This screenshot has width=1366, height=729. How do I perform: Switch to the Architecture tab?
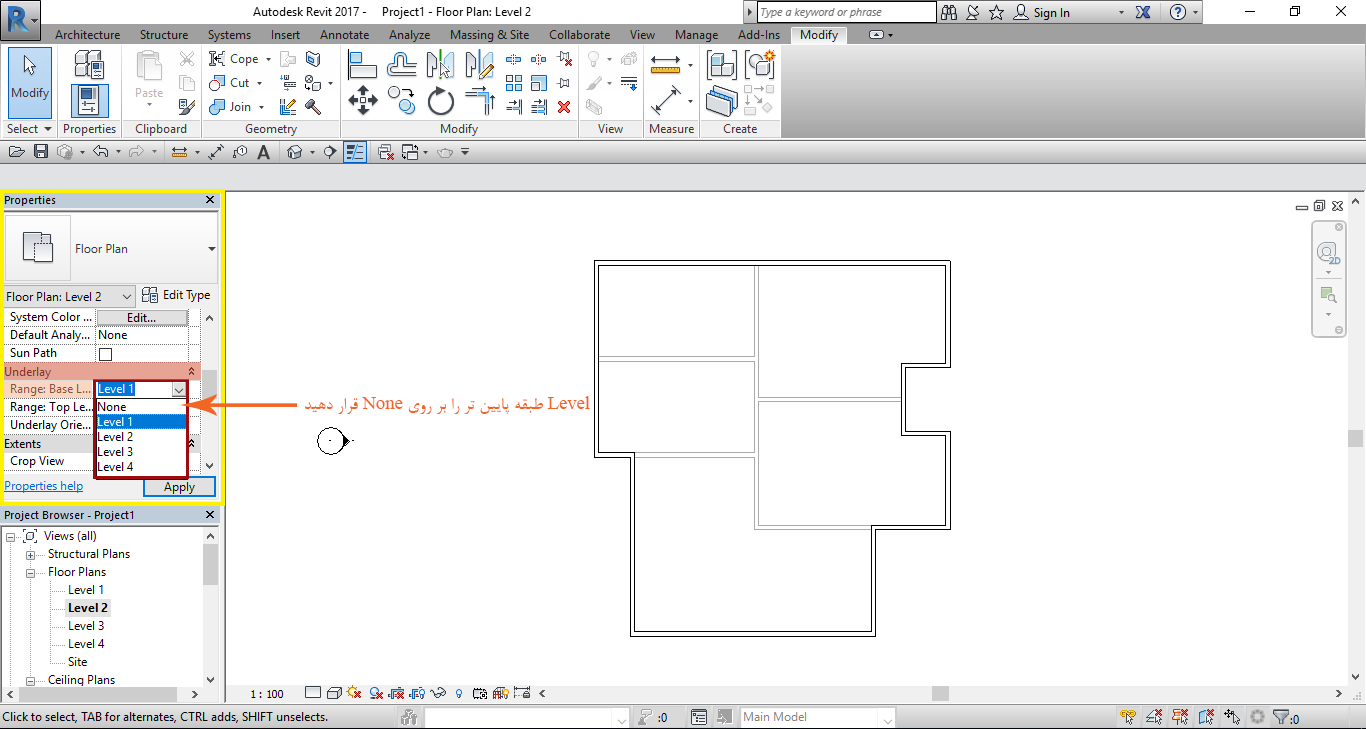pos(87,35)
